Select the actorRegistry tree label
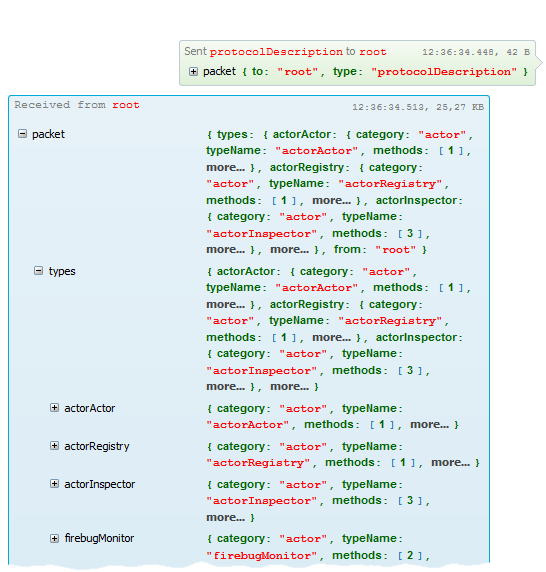The height and width of the screenshot is (572, 546). click(x=97, y=447)
